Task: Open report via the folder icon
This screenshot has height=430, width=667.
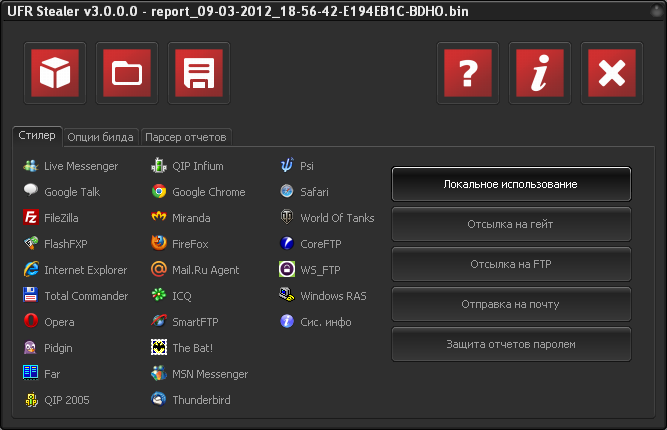Action: [x=127, y=73]
